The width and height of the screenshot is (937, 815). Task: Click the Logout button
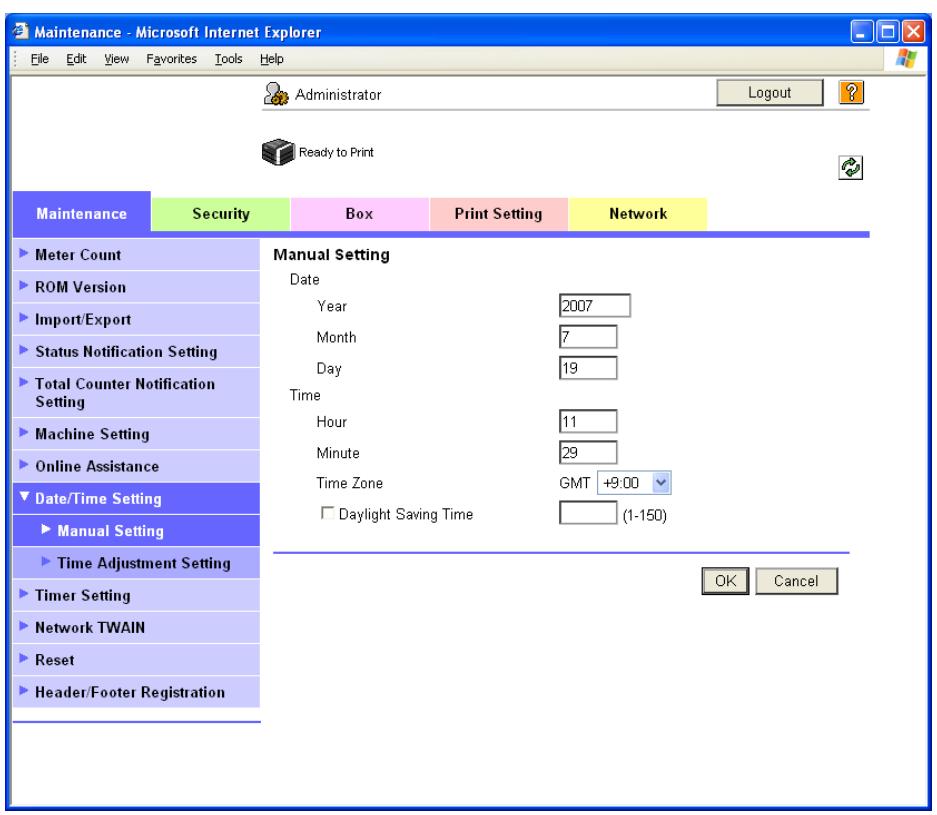coord(770,93)
